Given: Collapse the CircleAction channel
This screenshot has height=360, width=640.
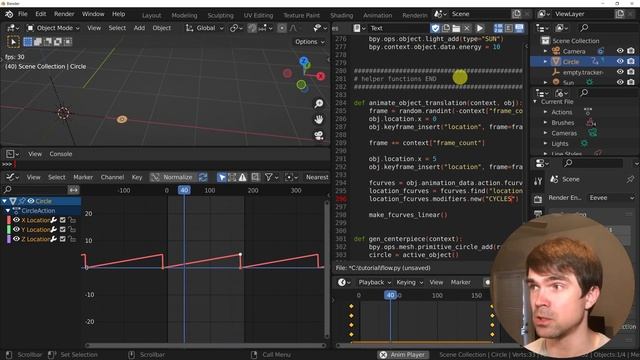Looking at the screenshot, I should click(8, 211).
